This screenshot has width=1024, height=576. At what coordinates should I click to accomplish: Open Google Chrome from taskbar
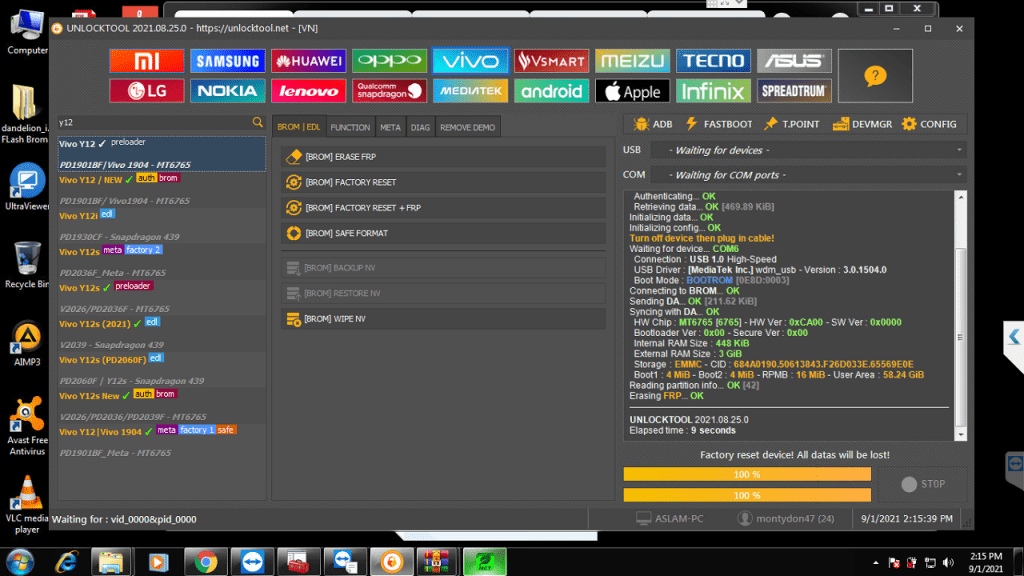click(x=205, y=562)
